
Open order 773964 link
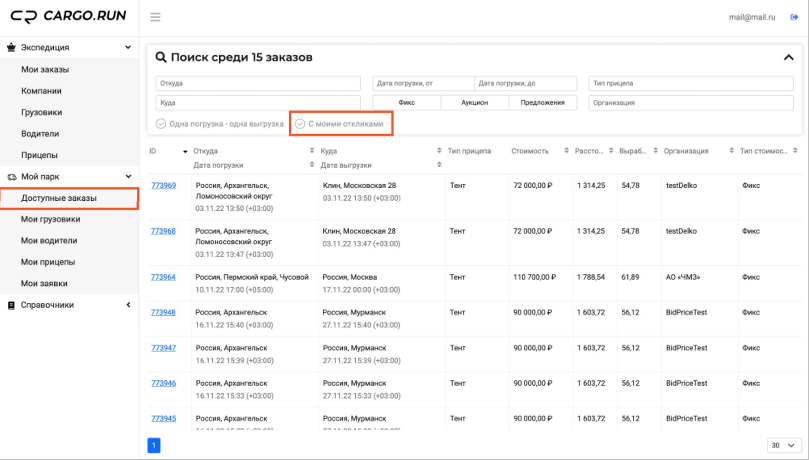tap(163, 277)
